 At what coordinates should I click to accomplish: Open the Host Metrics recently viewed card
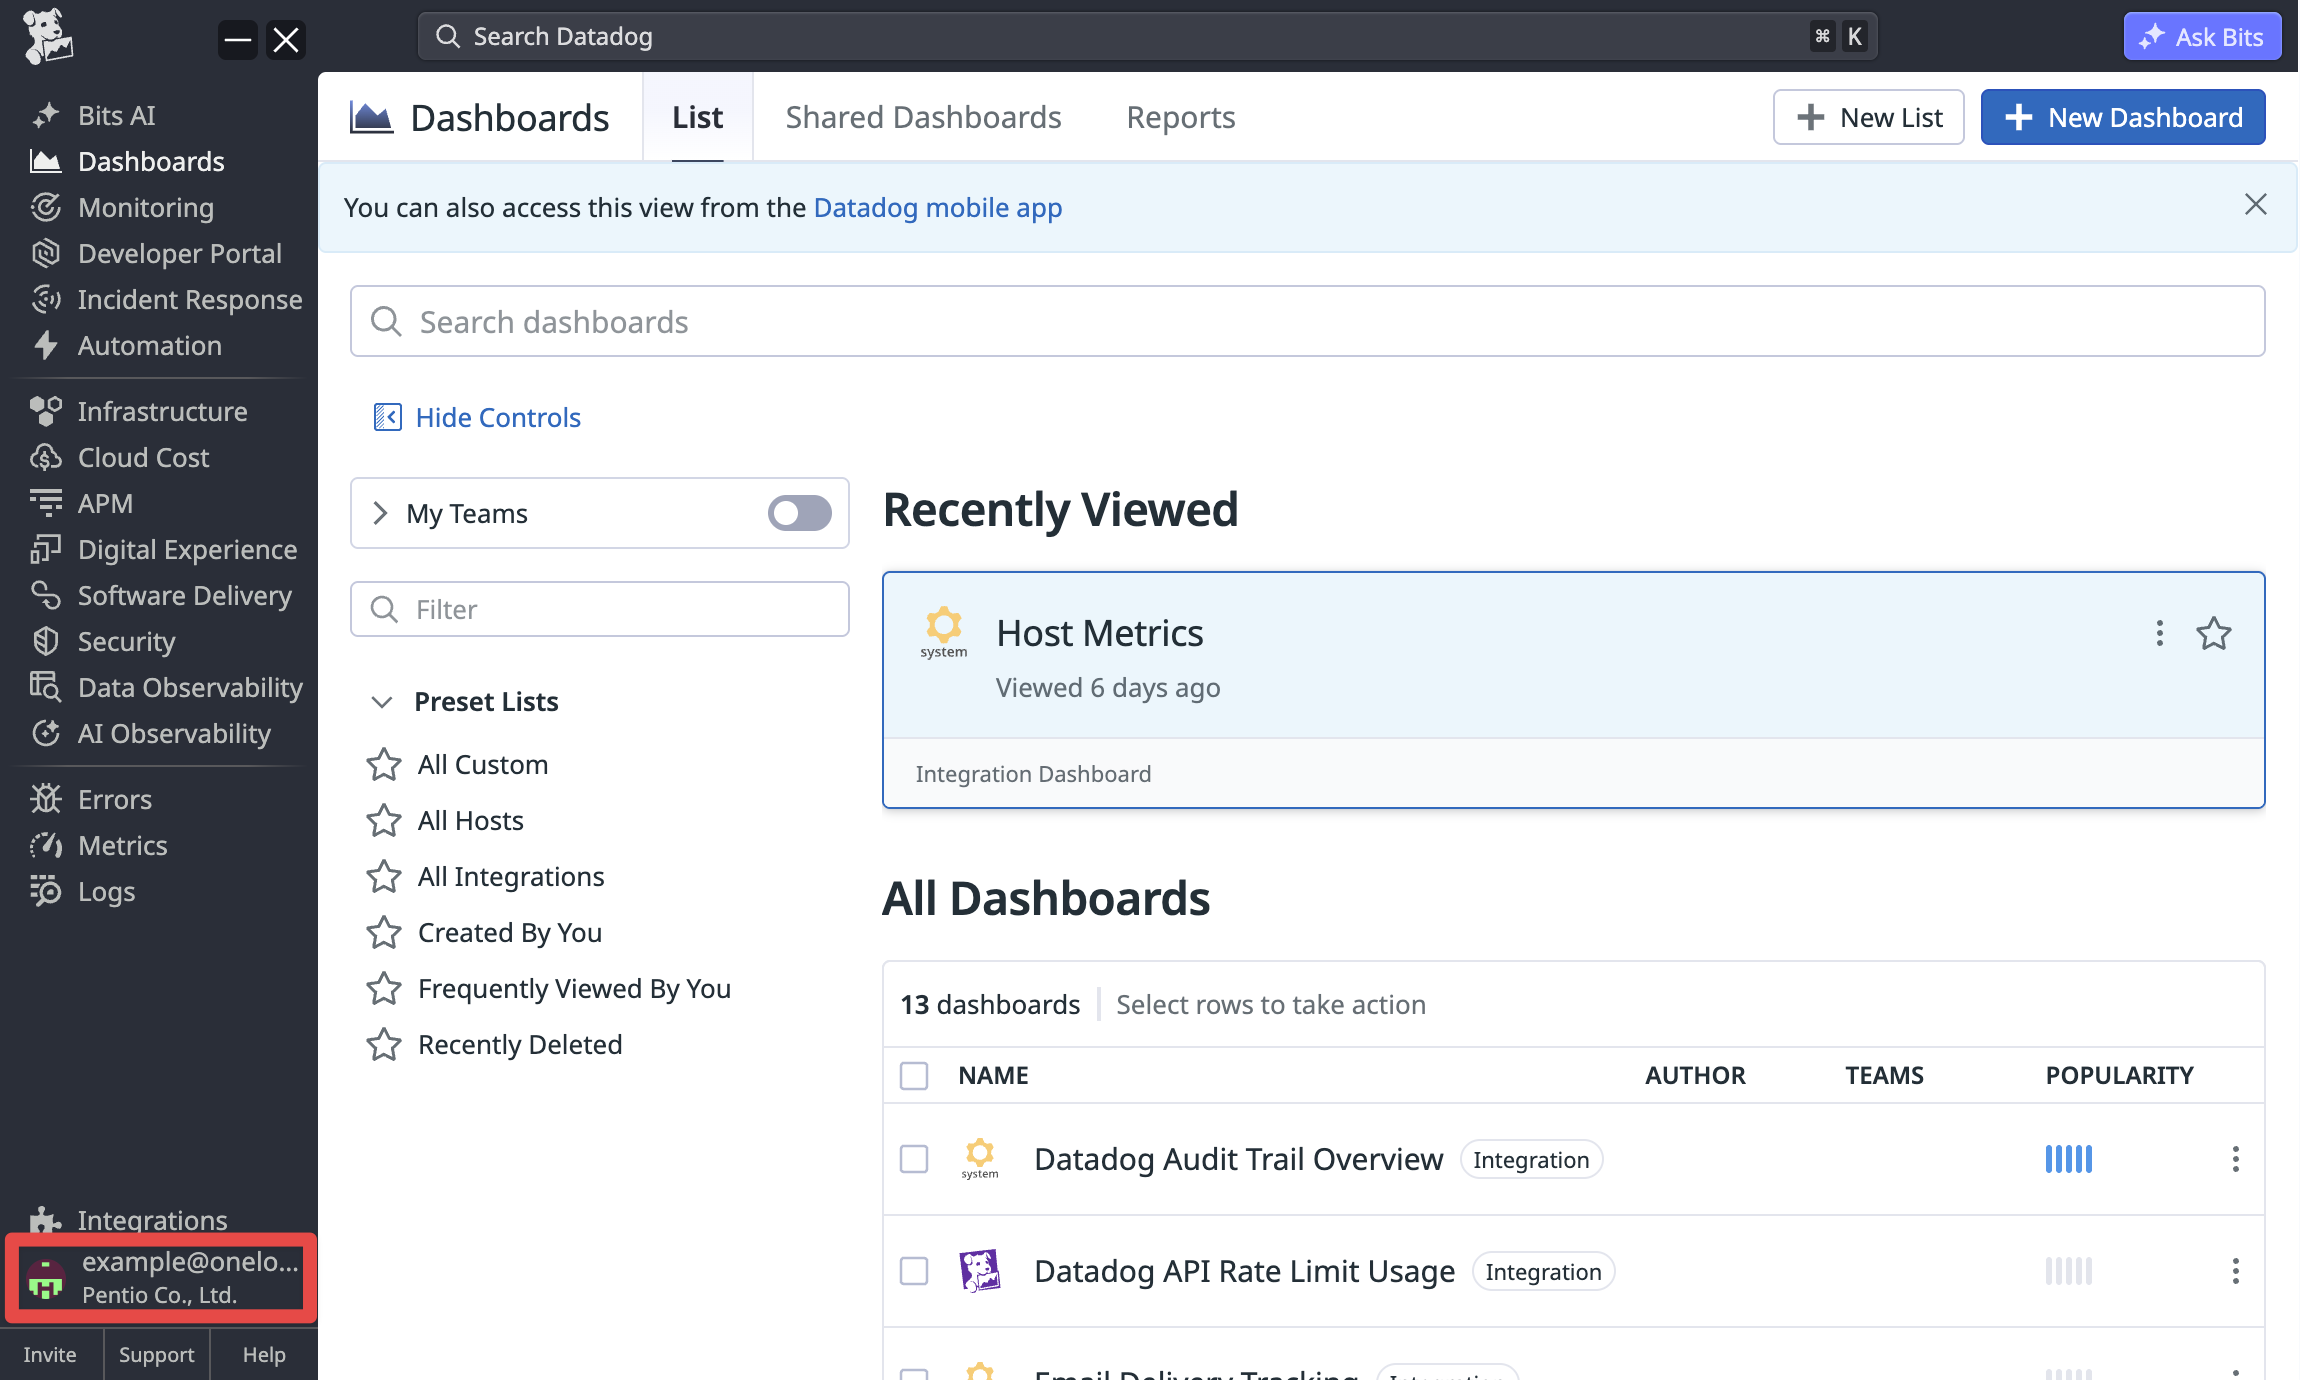coord(1573,690)
